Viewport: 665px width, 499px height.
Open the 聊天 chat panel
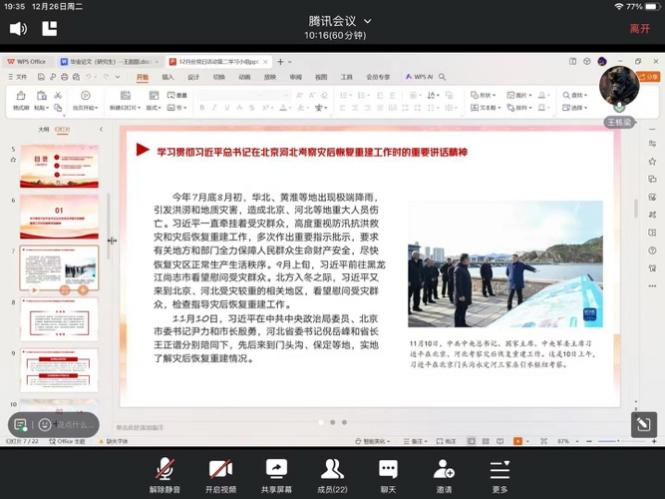(388, 473)
